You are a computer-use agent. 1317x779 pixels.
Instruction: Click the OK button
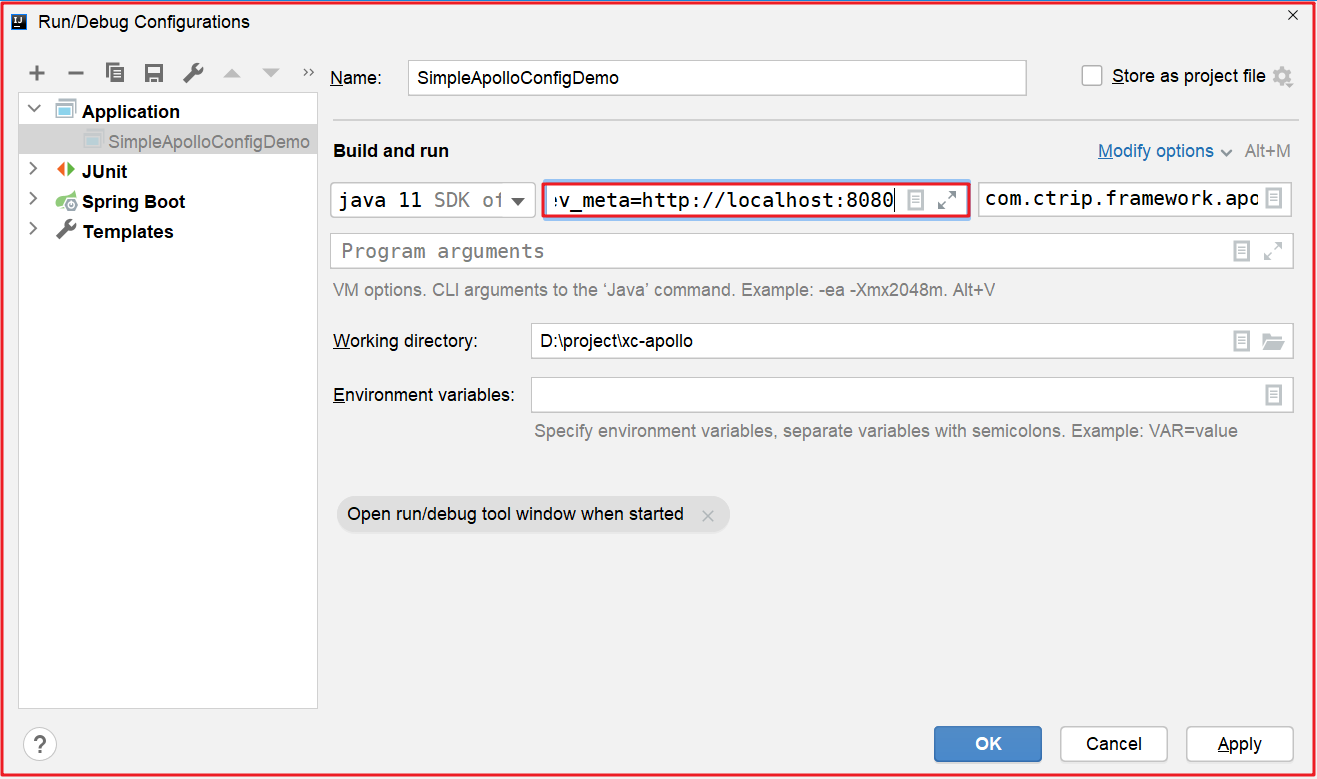point(987,743)
